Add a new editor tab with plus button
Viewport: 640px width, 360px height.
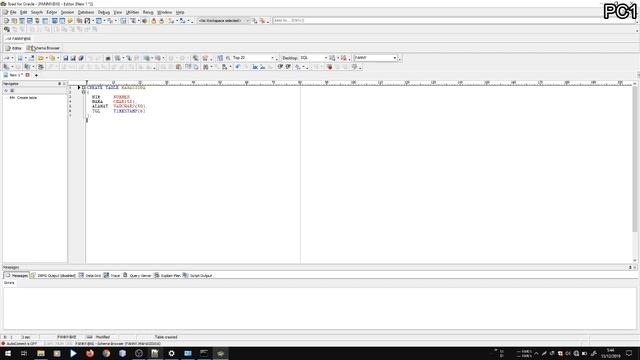[36, 75]
